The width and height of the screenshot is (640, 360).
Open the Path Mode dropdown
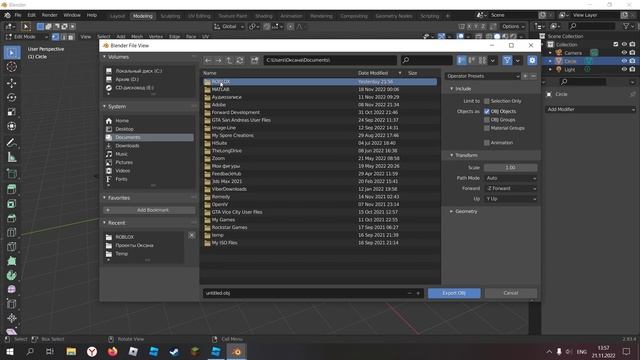click(511, 178)
